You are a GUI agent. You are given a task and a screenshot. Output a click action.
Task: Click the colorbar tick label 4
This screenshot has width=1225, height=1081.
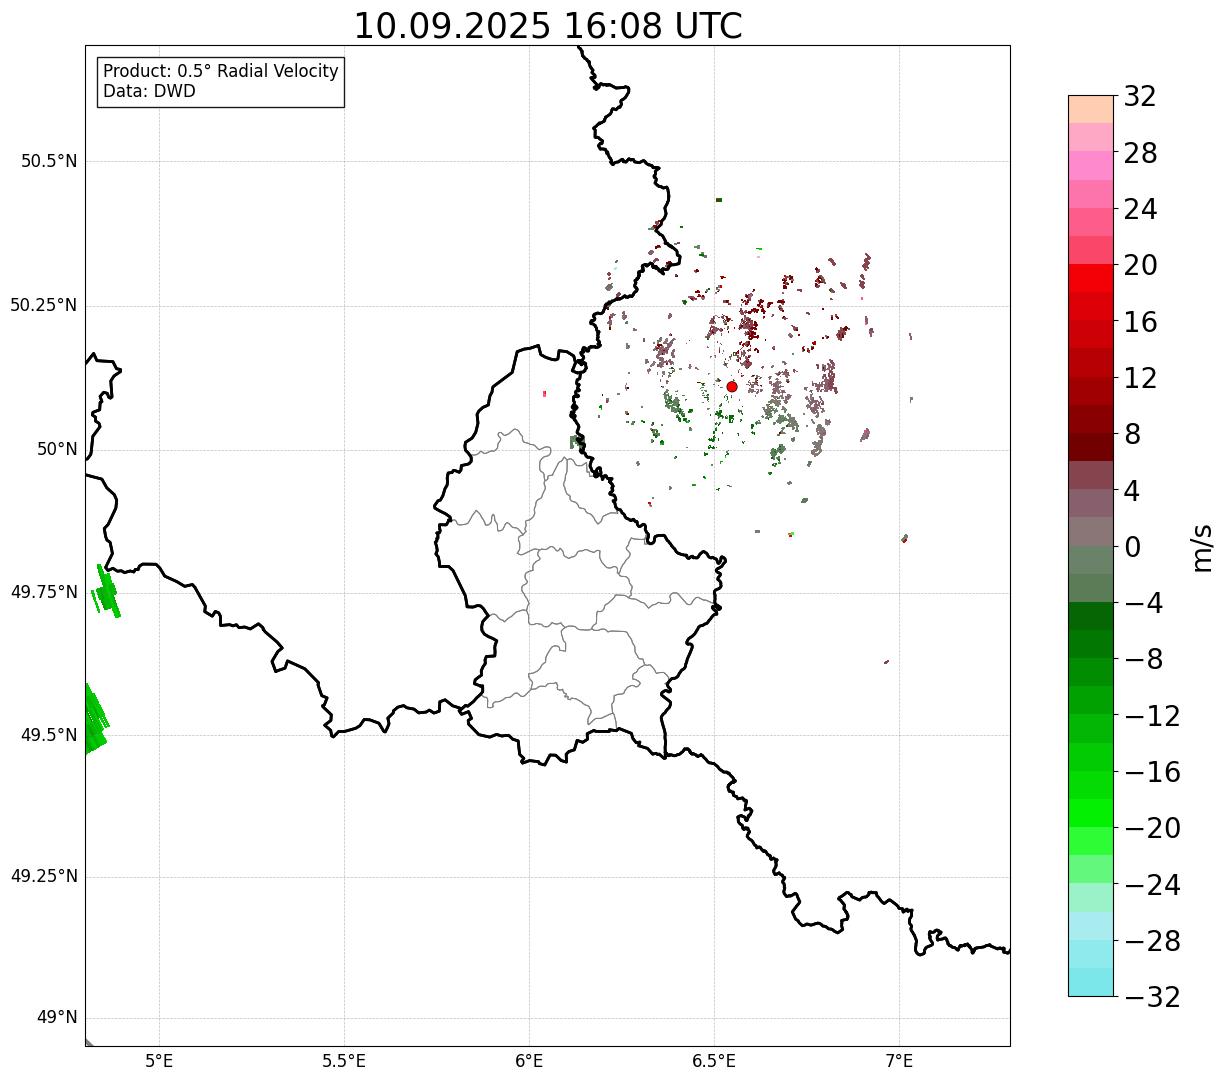tap(1132, 491)
